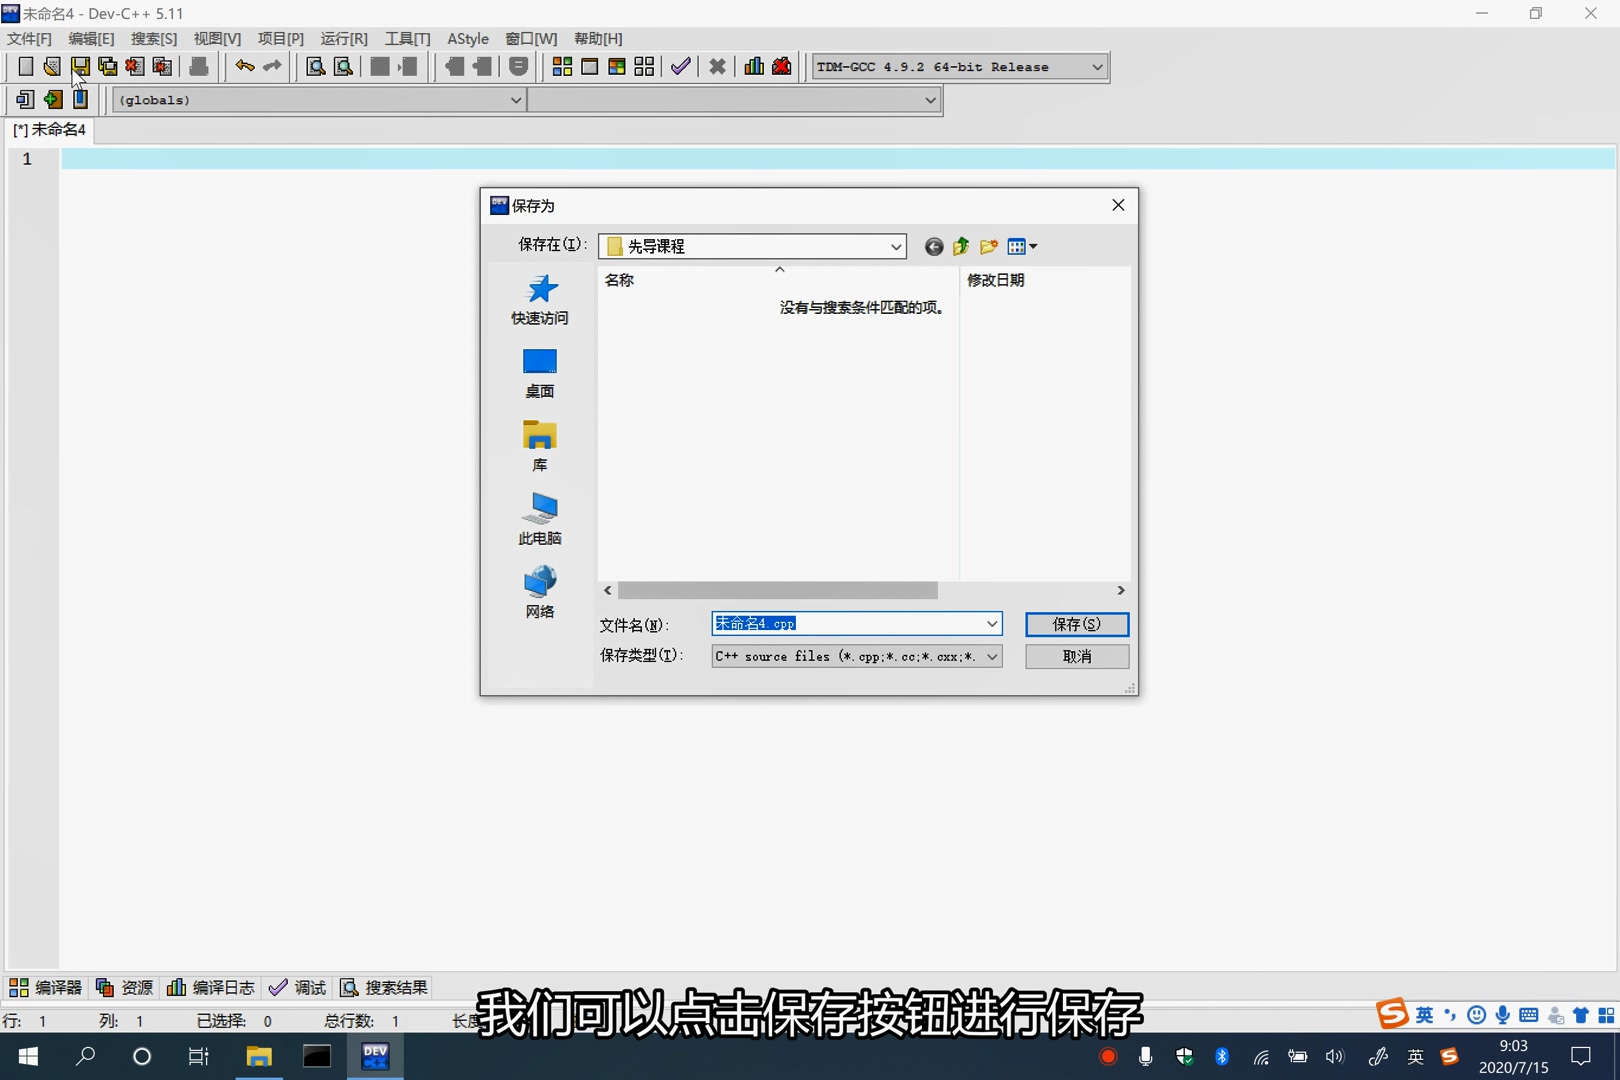Image resolution: width=1620 pixels, height=1080 pixels.
Task: Click the volume speaker tray icon
Action: (1335, 1057)
